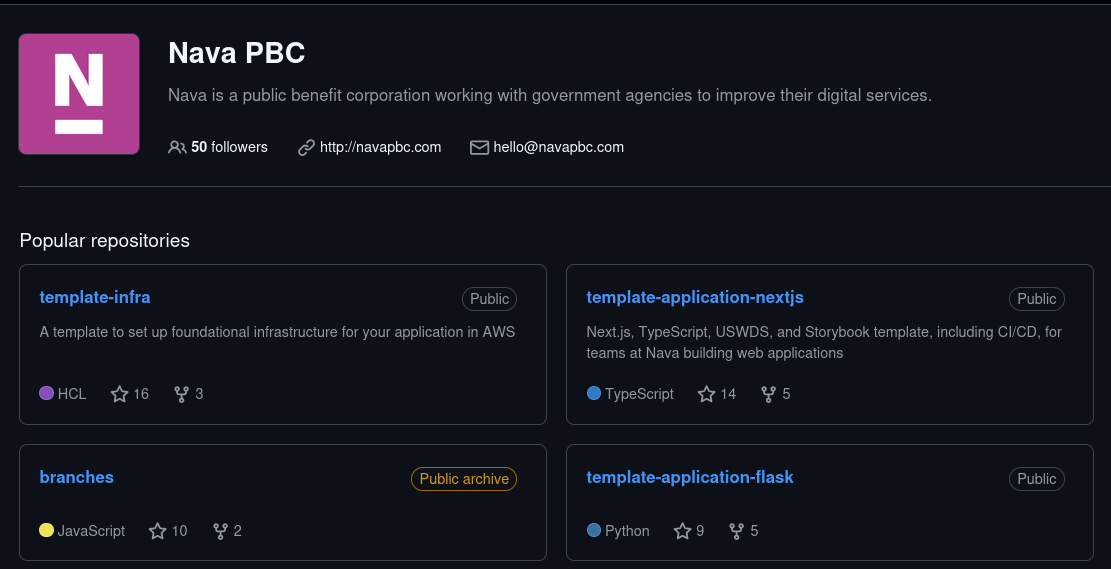
Task: Click the purple HCL language color dot
Action: 47,393
